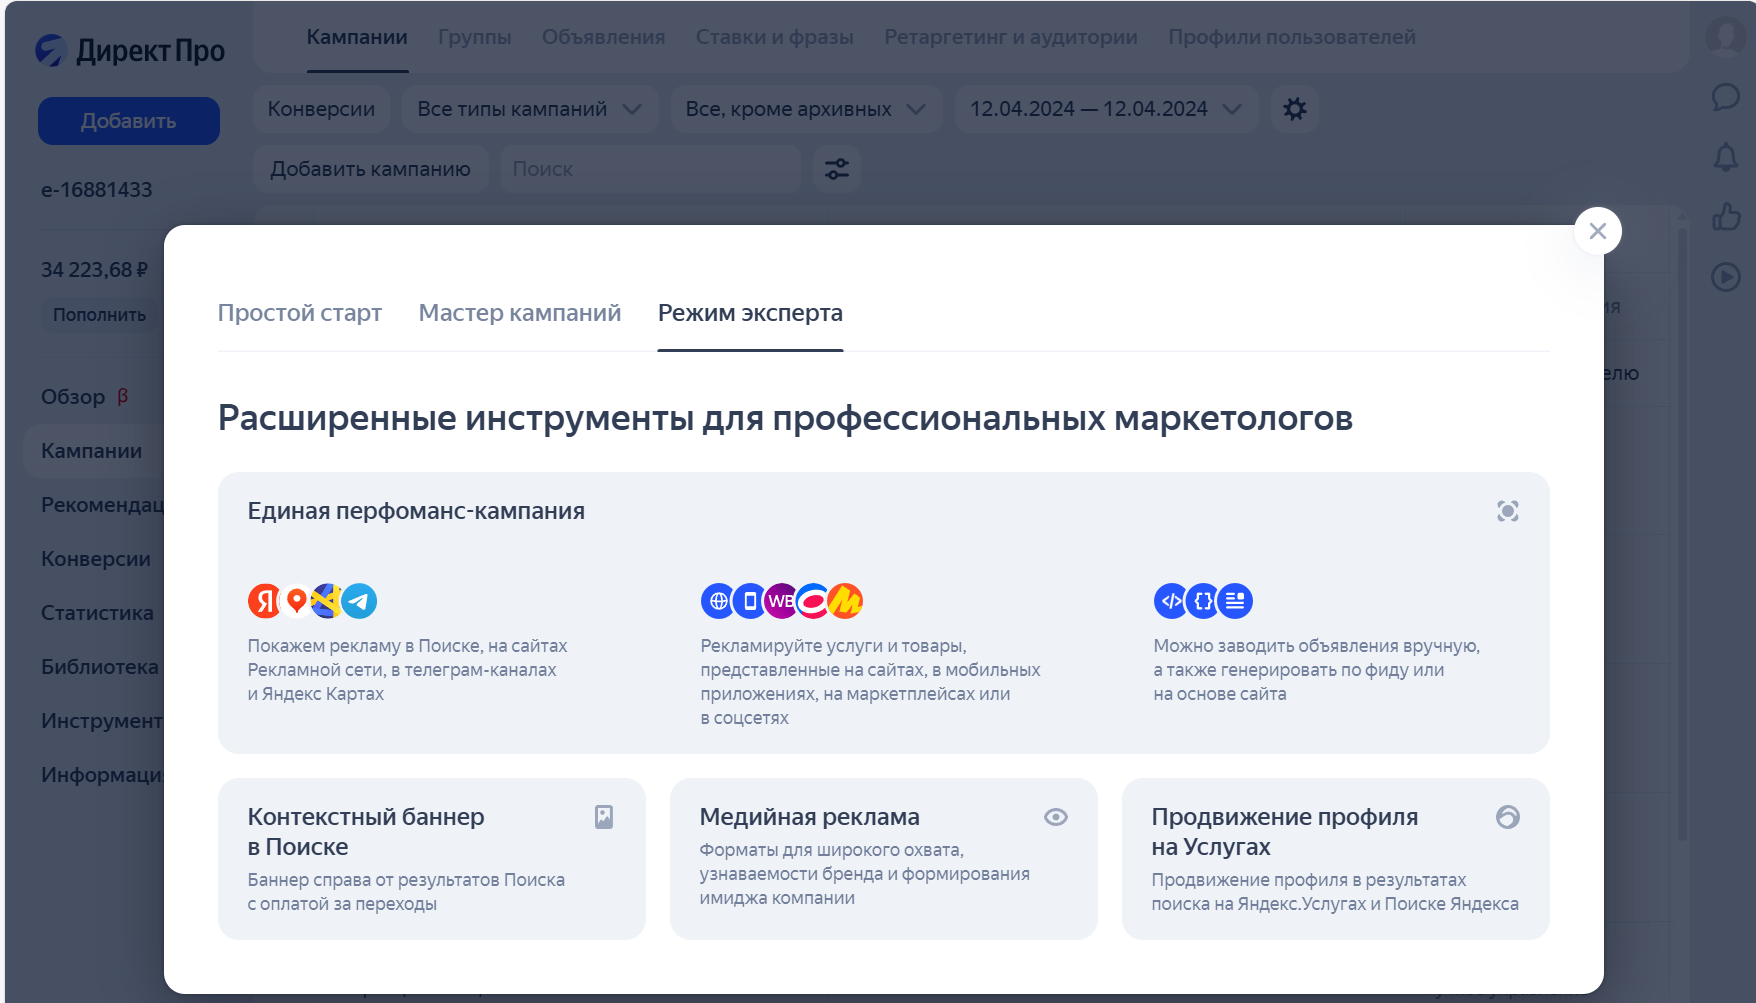
Task: Click the Директ Про logo
Action: click(x=130, y=50)
